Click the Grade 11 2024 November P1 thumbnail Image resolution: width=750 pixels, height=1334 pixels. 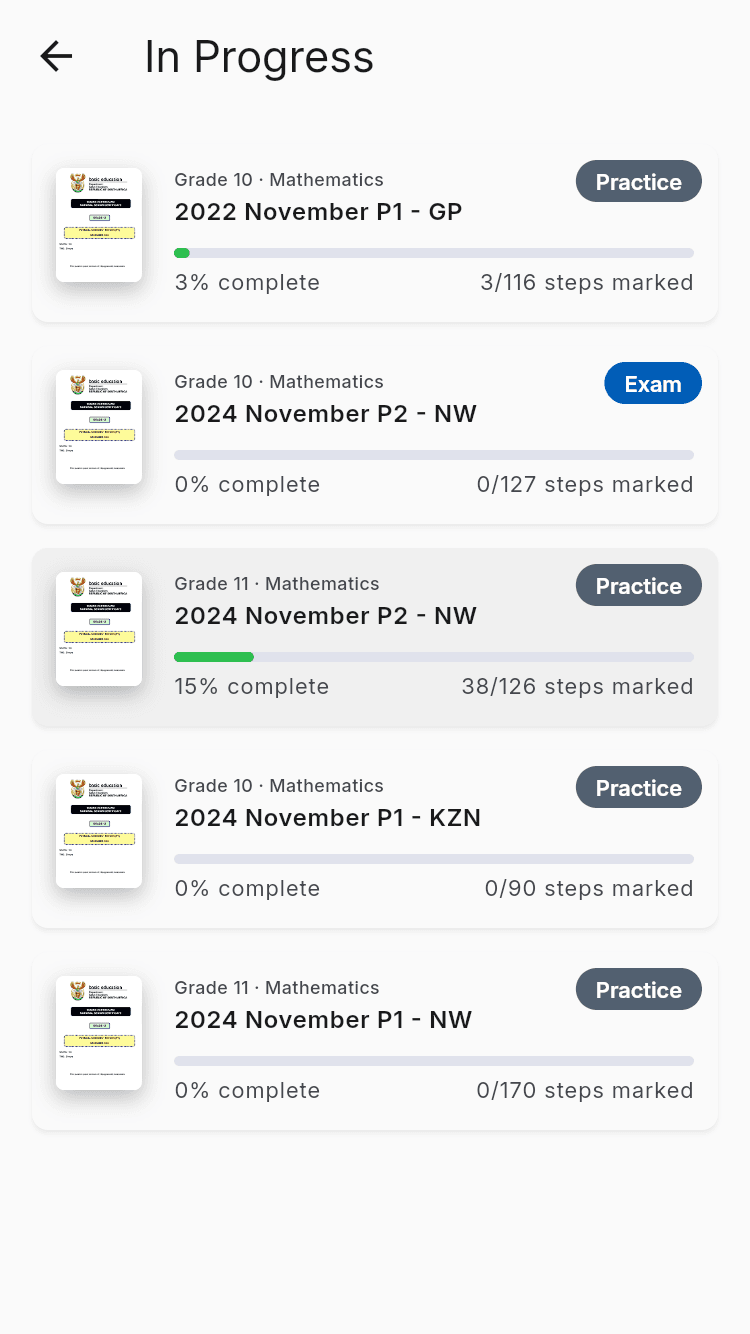click(98, 1032)
